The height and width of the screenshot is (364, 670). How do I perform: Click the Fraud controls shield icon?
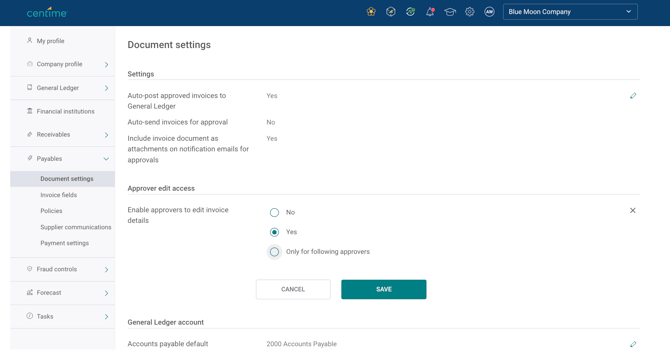[29, 269]
